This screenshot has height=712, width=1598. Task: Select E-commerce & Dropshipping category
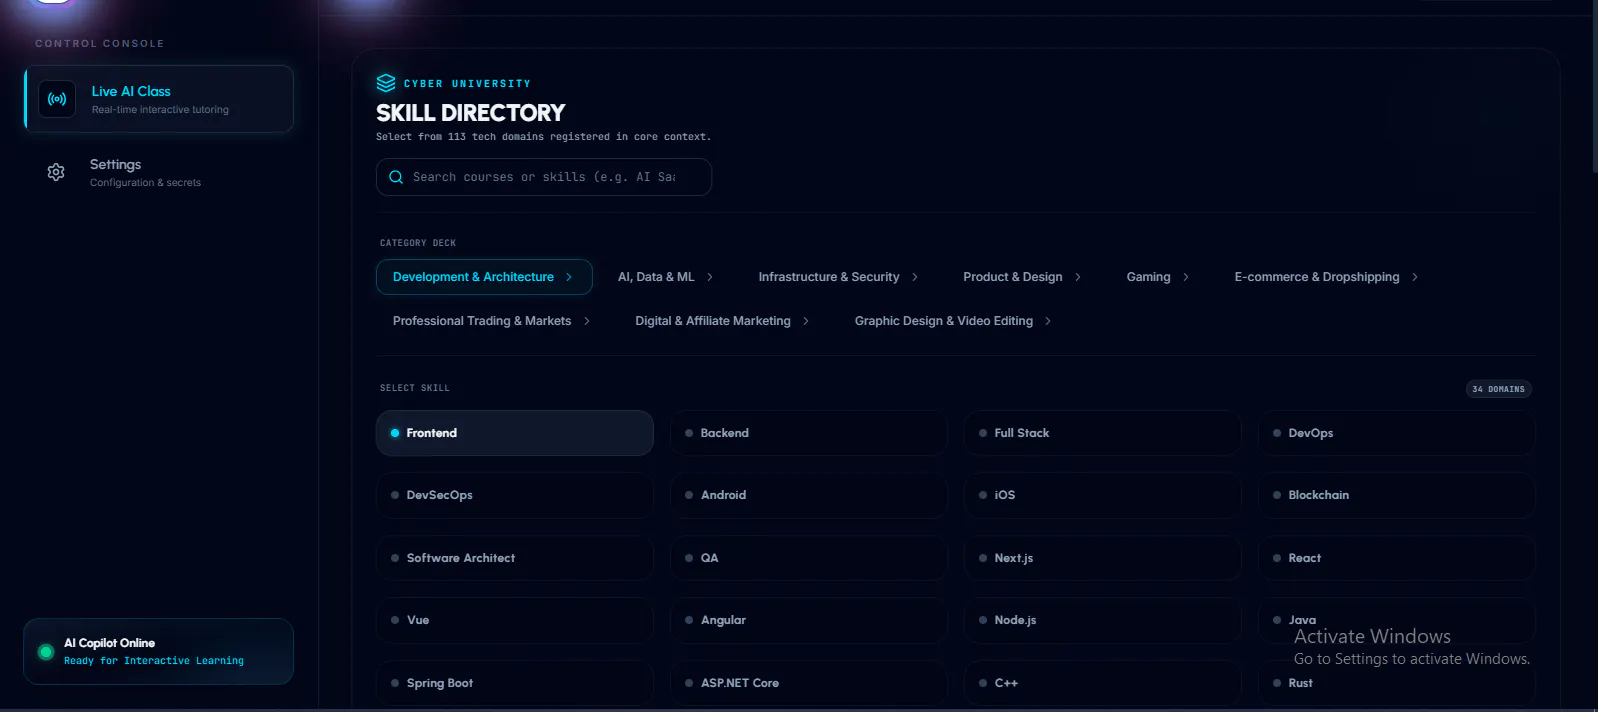point(1326,277)
